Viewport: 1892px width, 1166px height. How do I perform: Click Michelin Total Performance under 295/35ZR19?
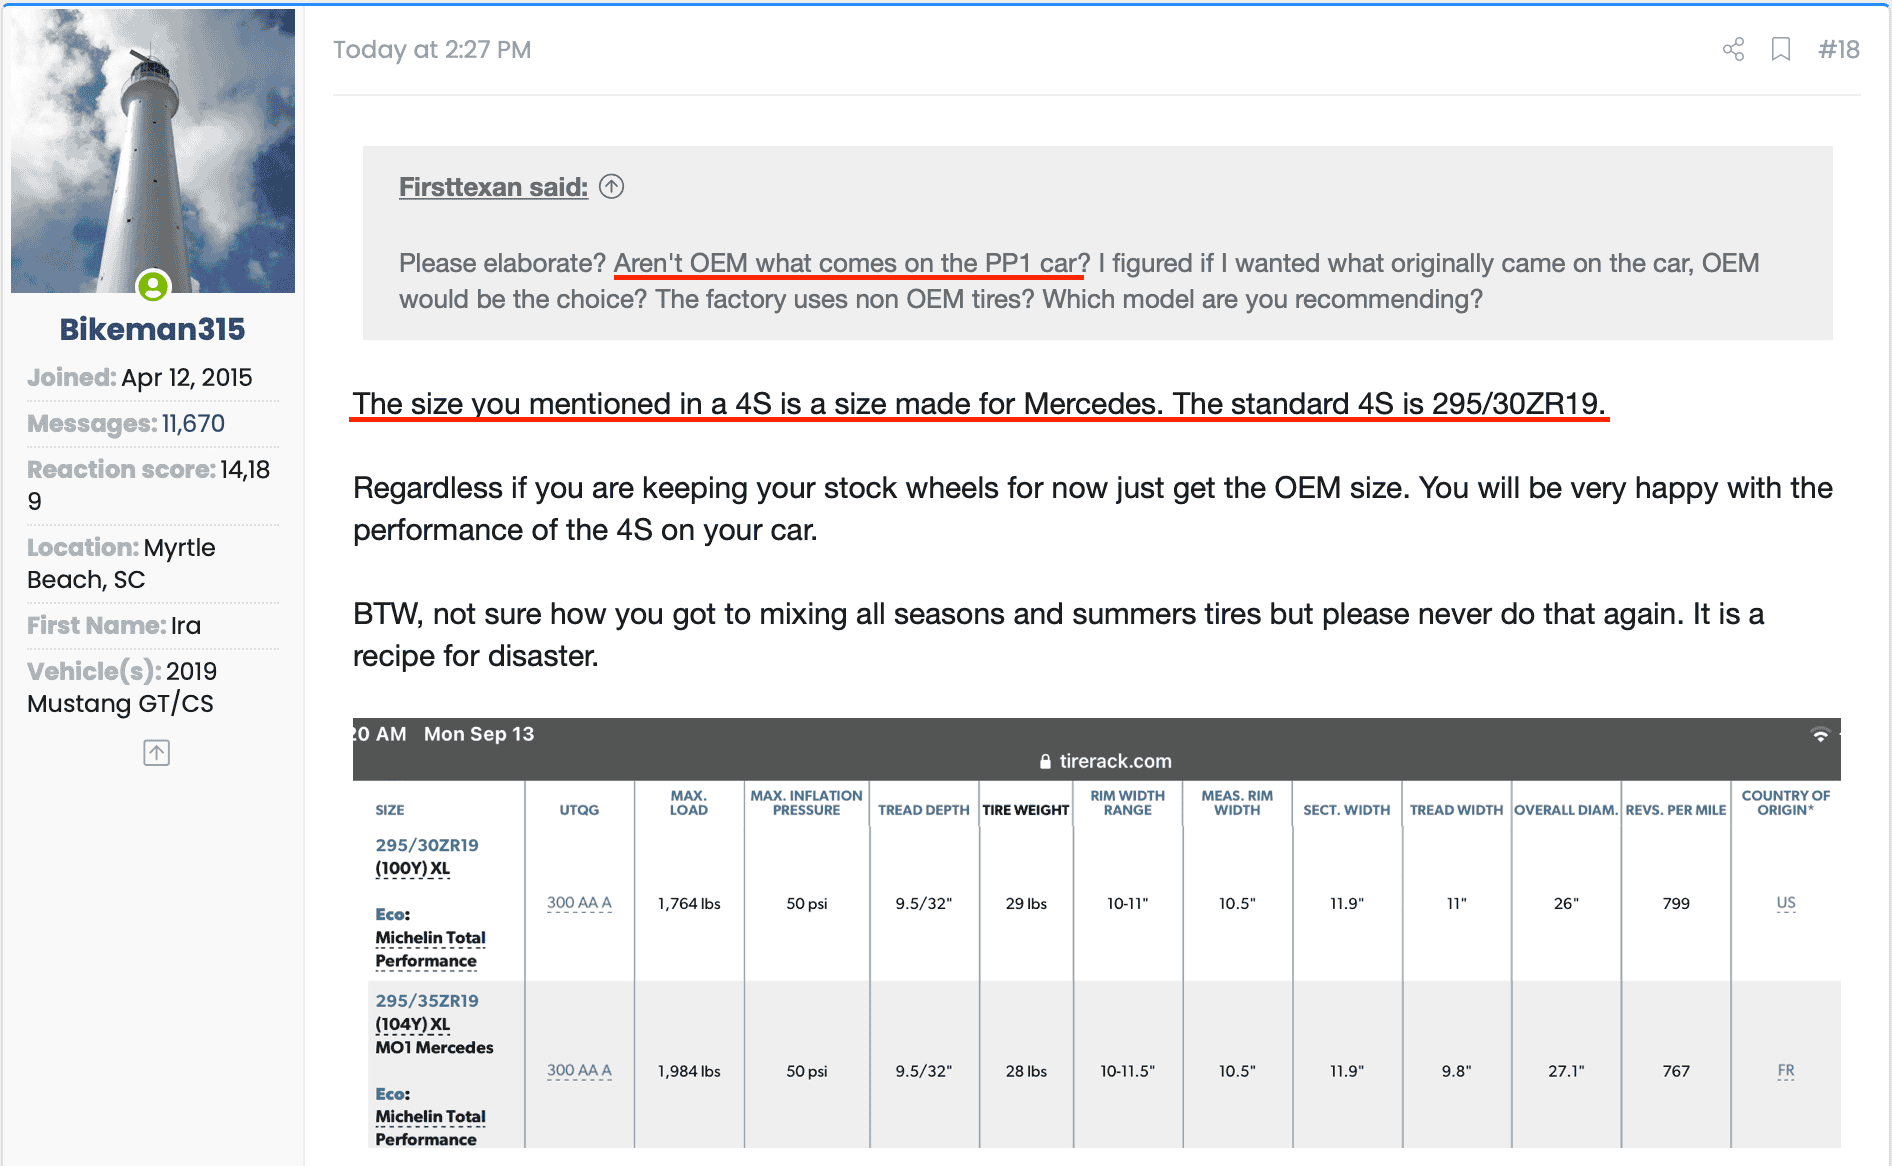tap(430, 1128)
